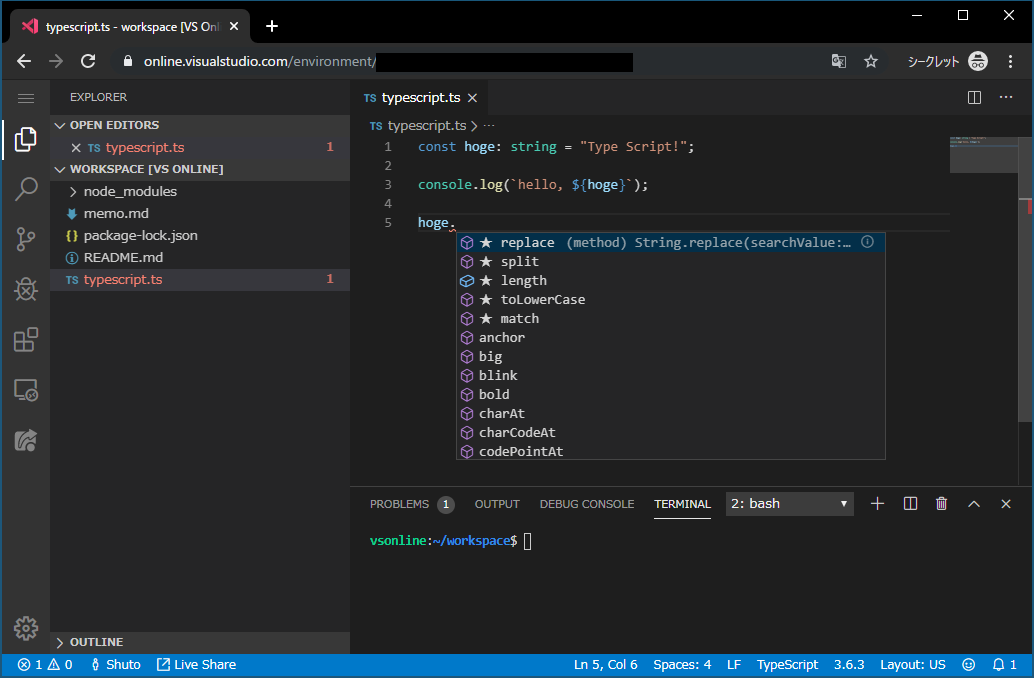Click Live Share in the status bar

(197, 665)
